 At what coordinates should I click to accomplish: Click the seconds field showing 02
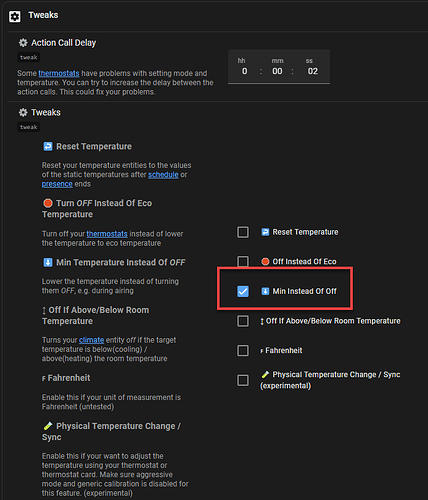click(312, 71)
